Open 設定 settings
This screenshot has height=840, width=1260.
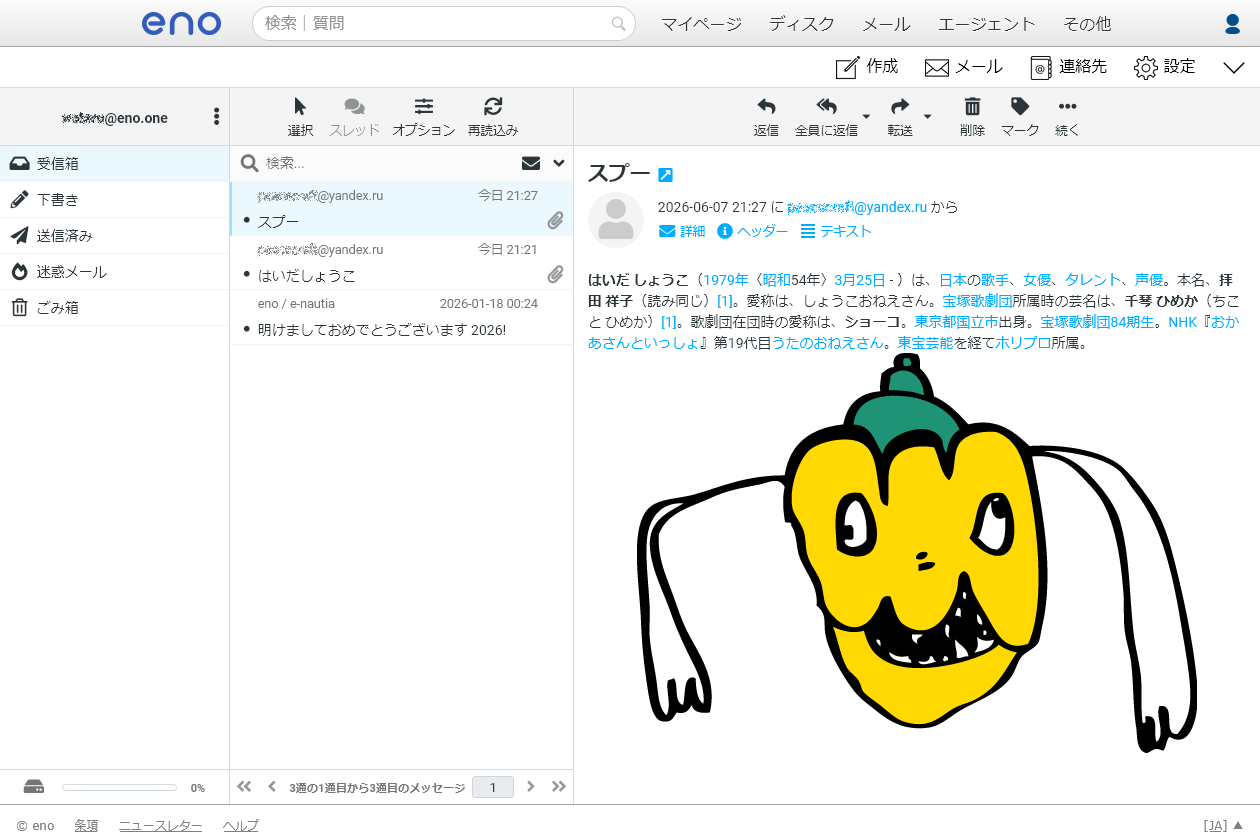tap(1164, 67)
